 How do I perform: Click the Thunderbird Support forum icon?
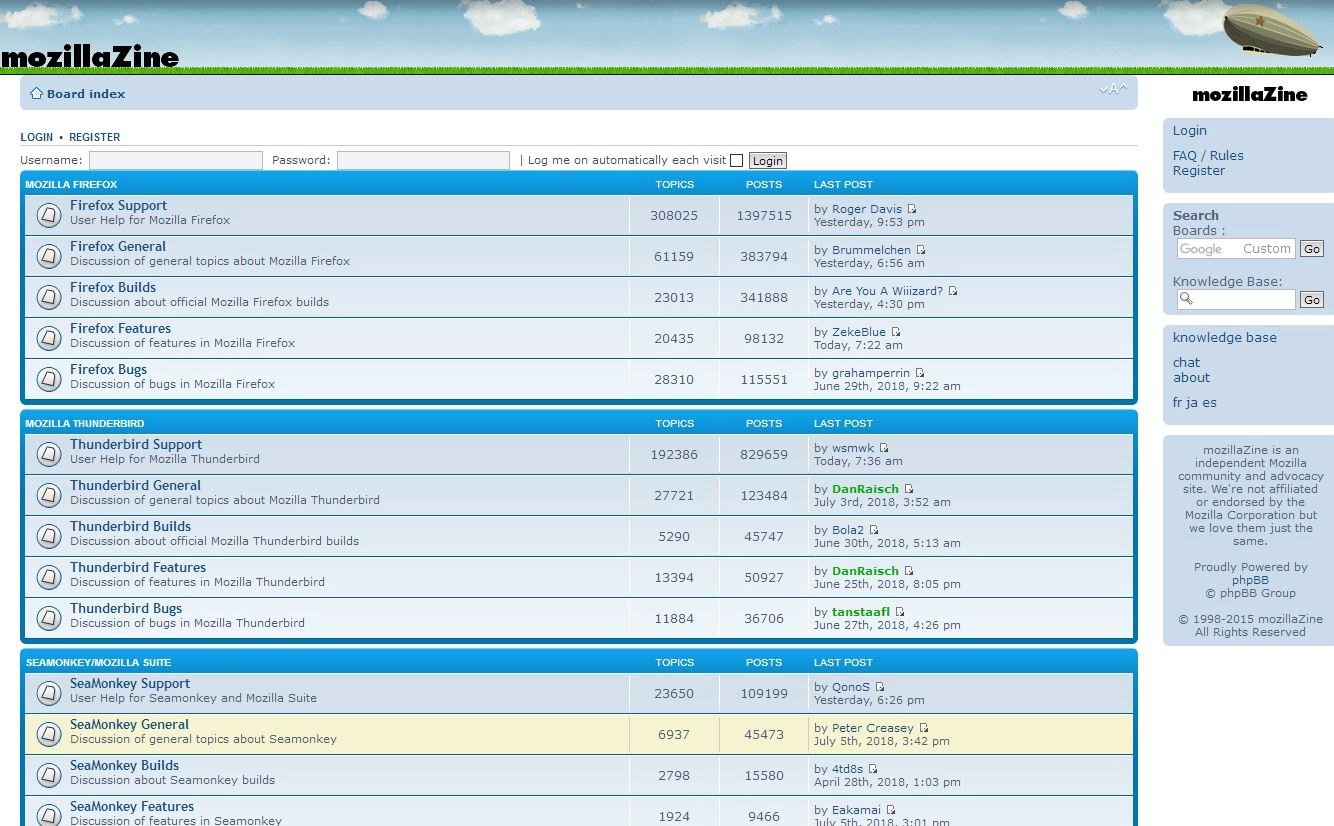[x=48, y=454]
